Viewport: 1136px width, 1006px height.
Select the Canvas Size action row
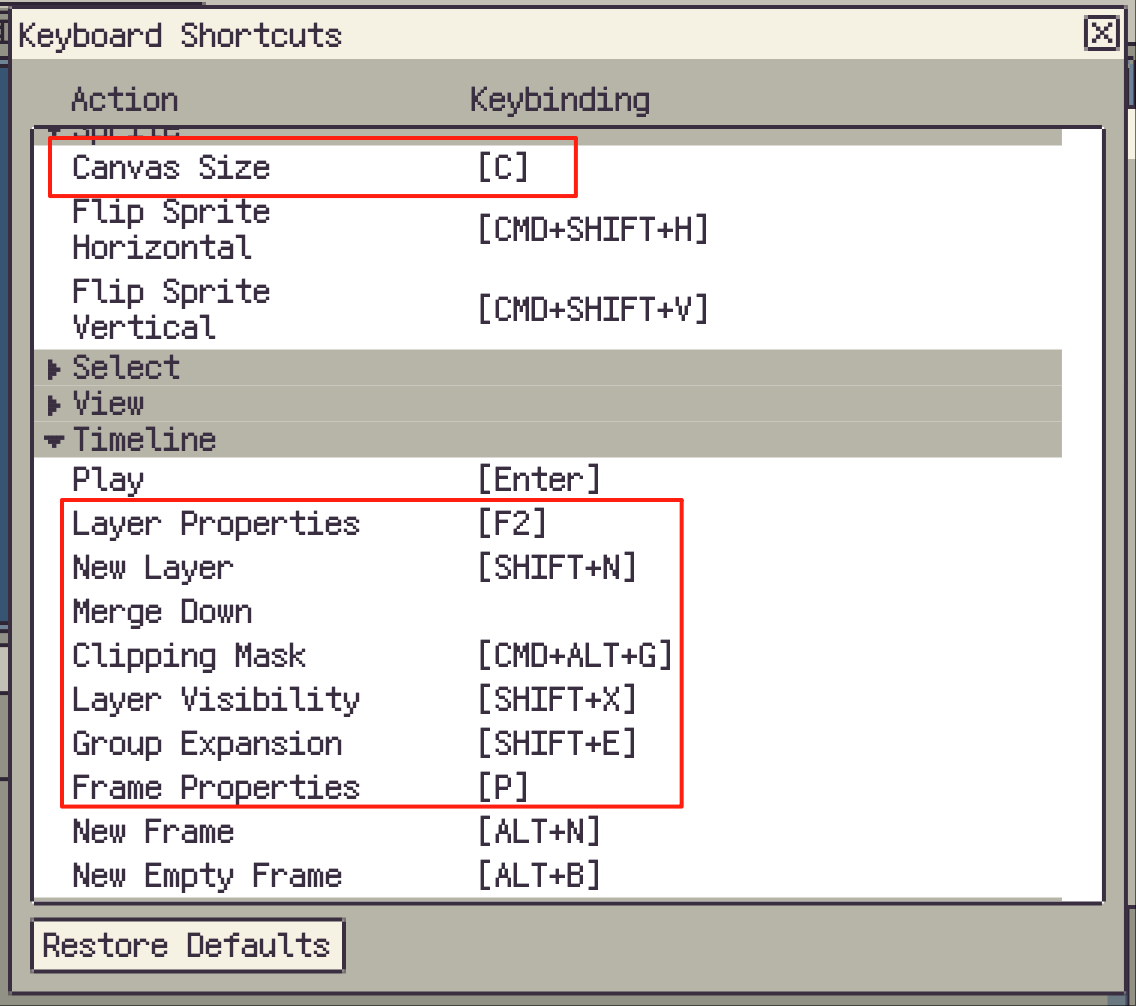pos(171,167)
